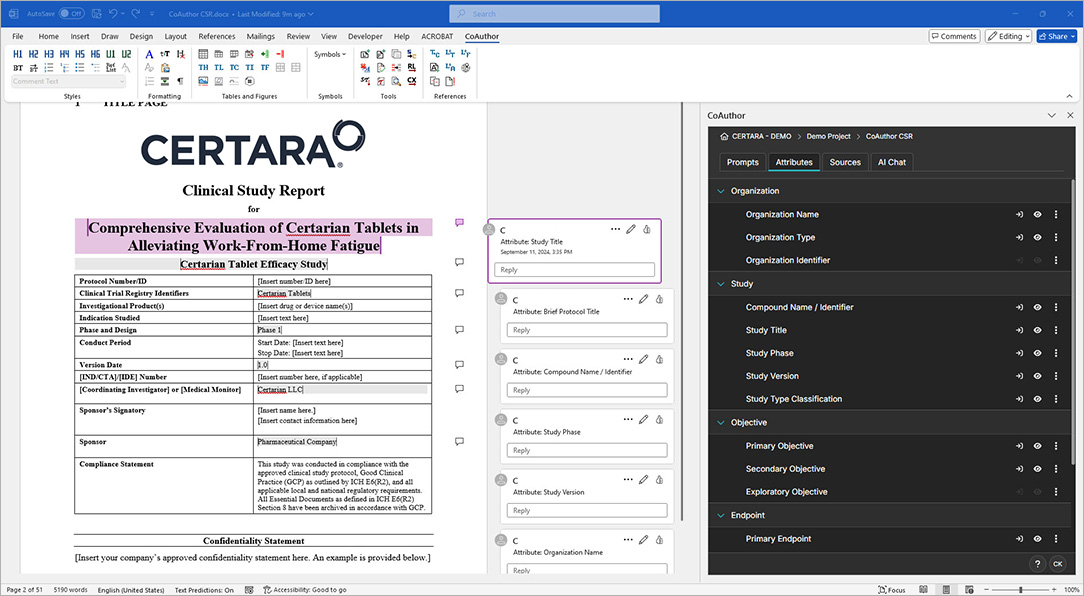The width and height of the screenshot is (1084, 596).
Task: Toggle visibility of Organization Name attribute
Action: click(1038, 214)
